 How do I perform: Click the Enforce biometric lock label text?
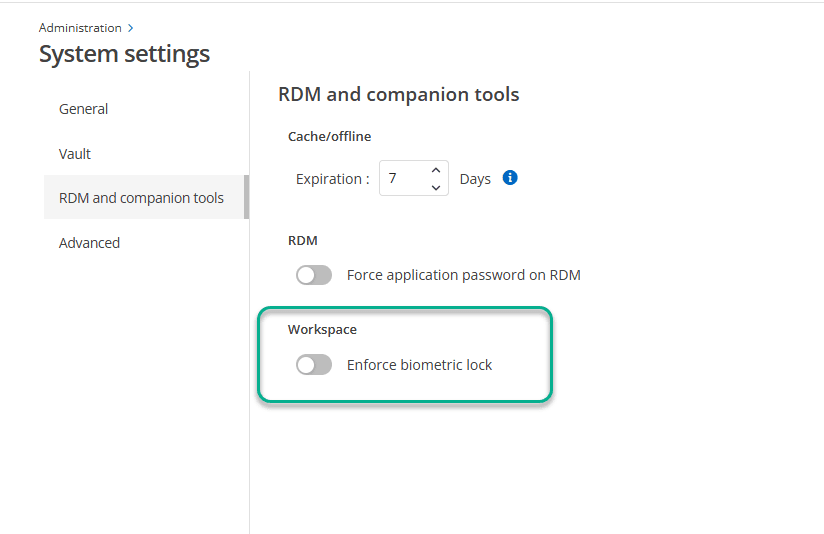(x=419, y=365)
